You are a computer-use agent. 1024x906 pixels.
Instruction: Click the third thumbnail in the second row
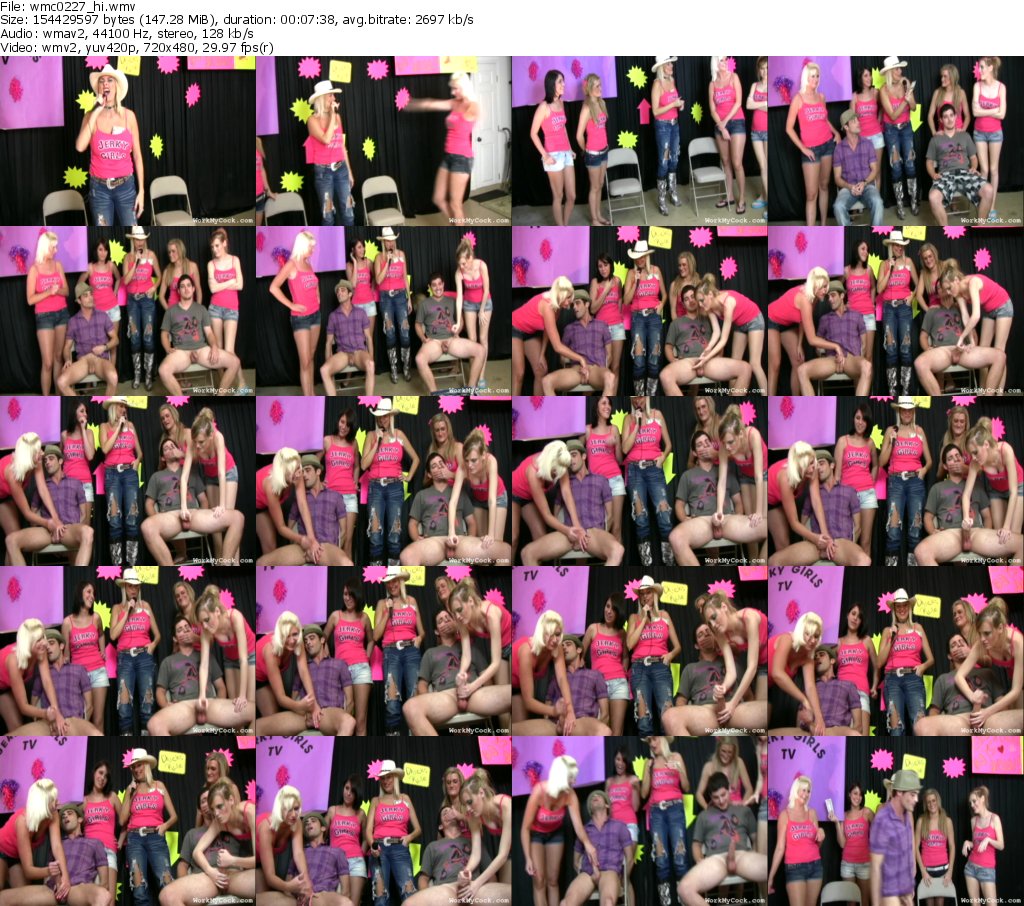coord(640,311)
